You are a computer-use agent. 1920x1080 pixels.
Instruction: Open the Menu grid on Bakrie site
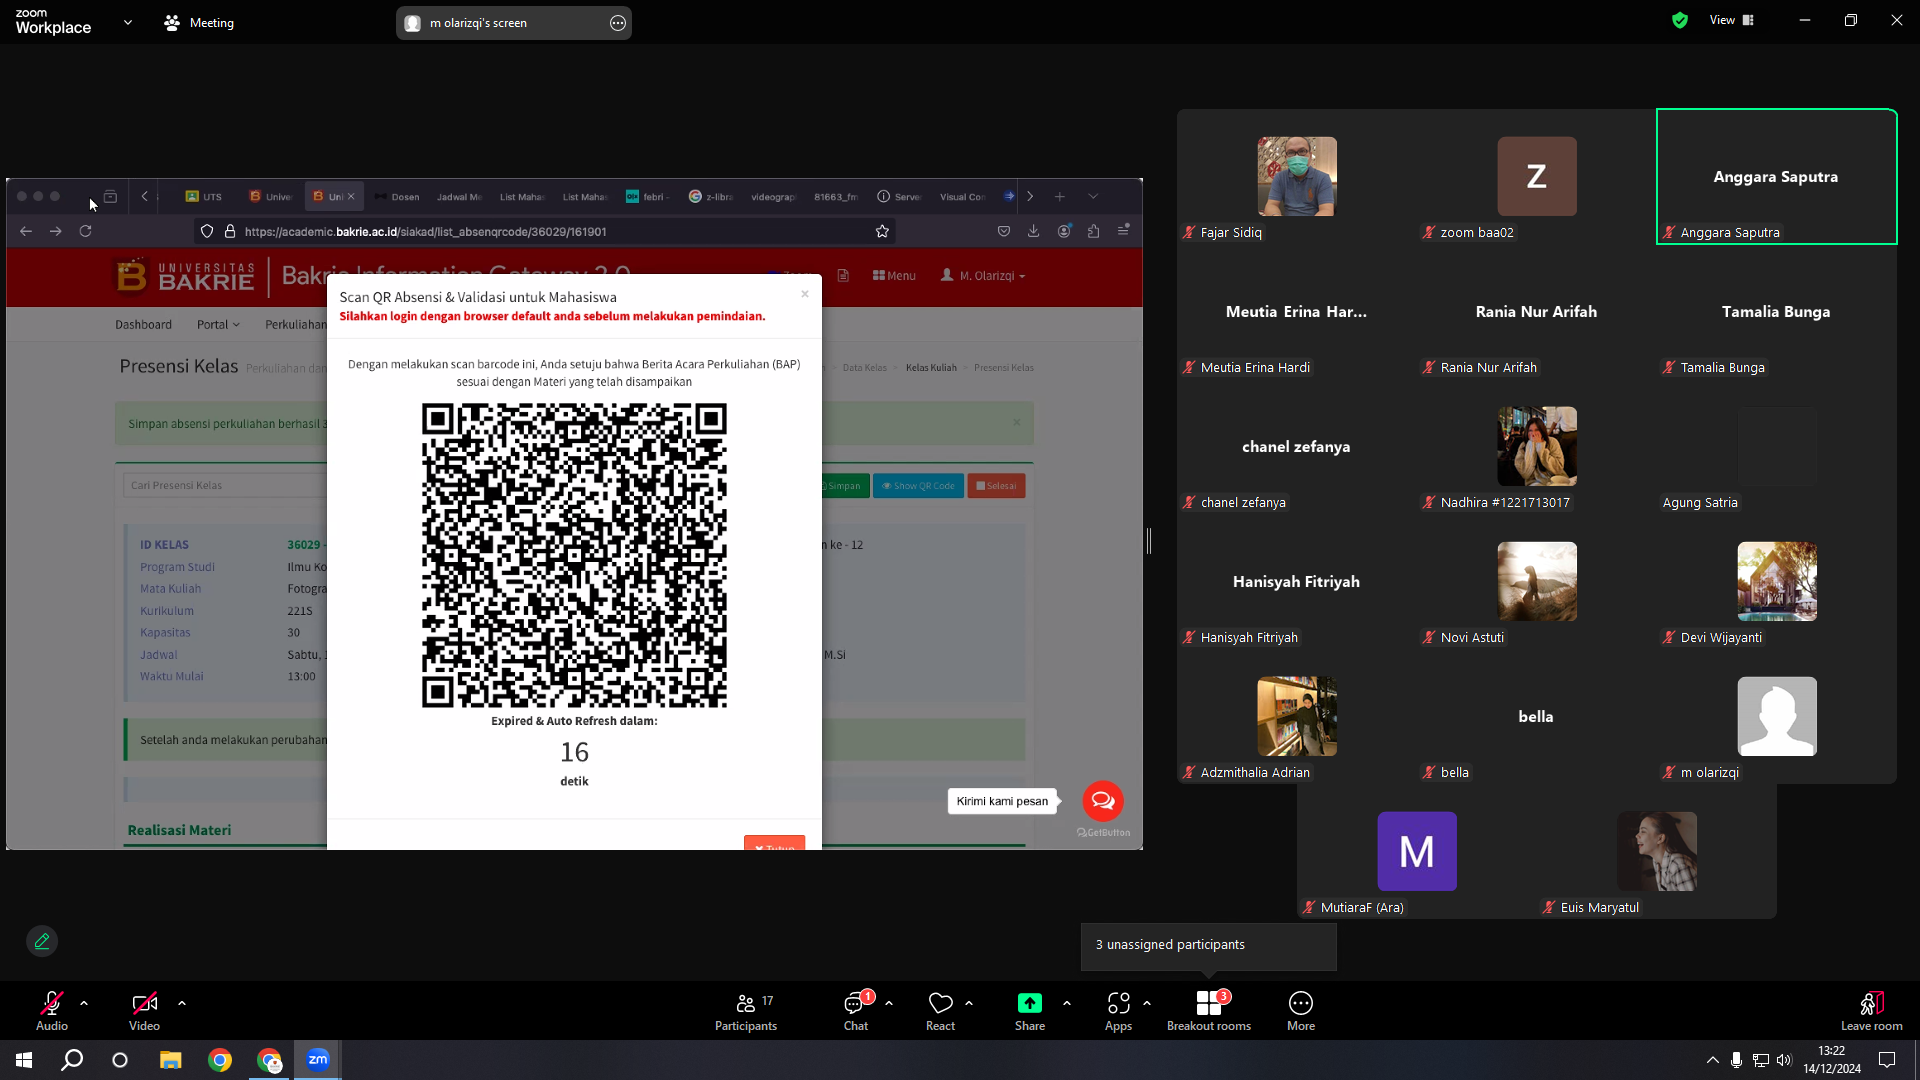894,276
